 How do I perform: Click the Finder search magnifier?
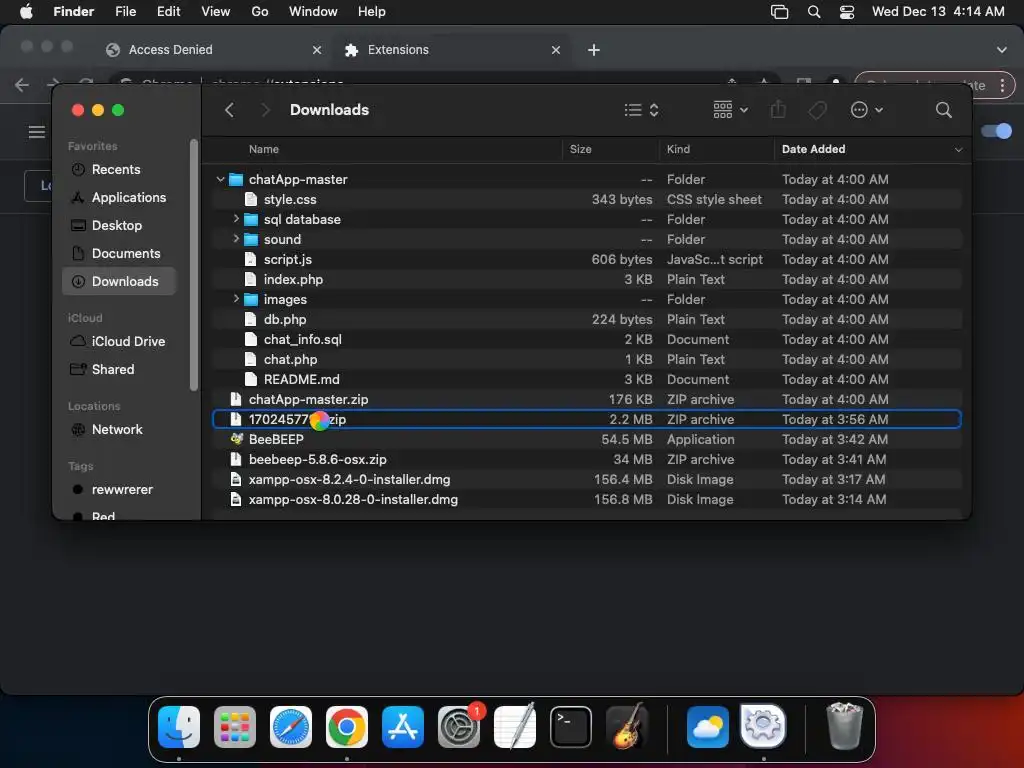(x=943, y=110)
